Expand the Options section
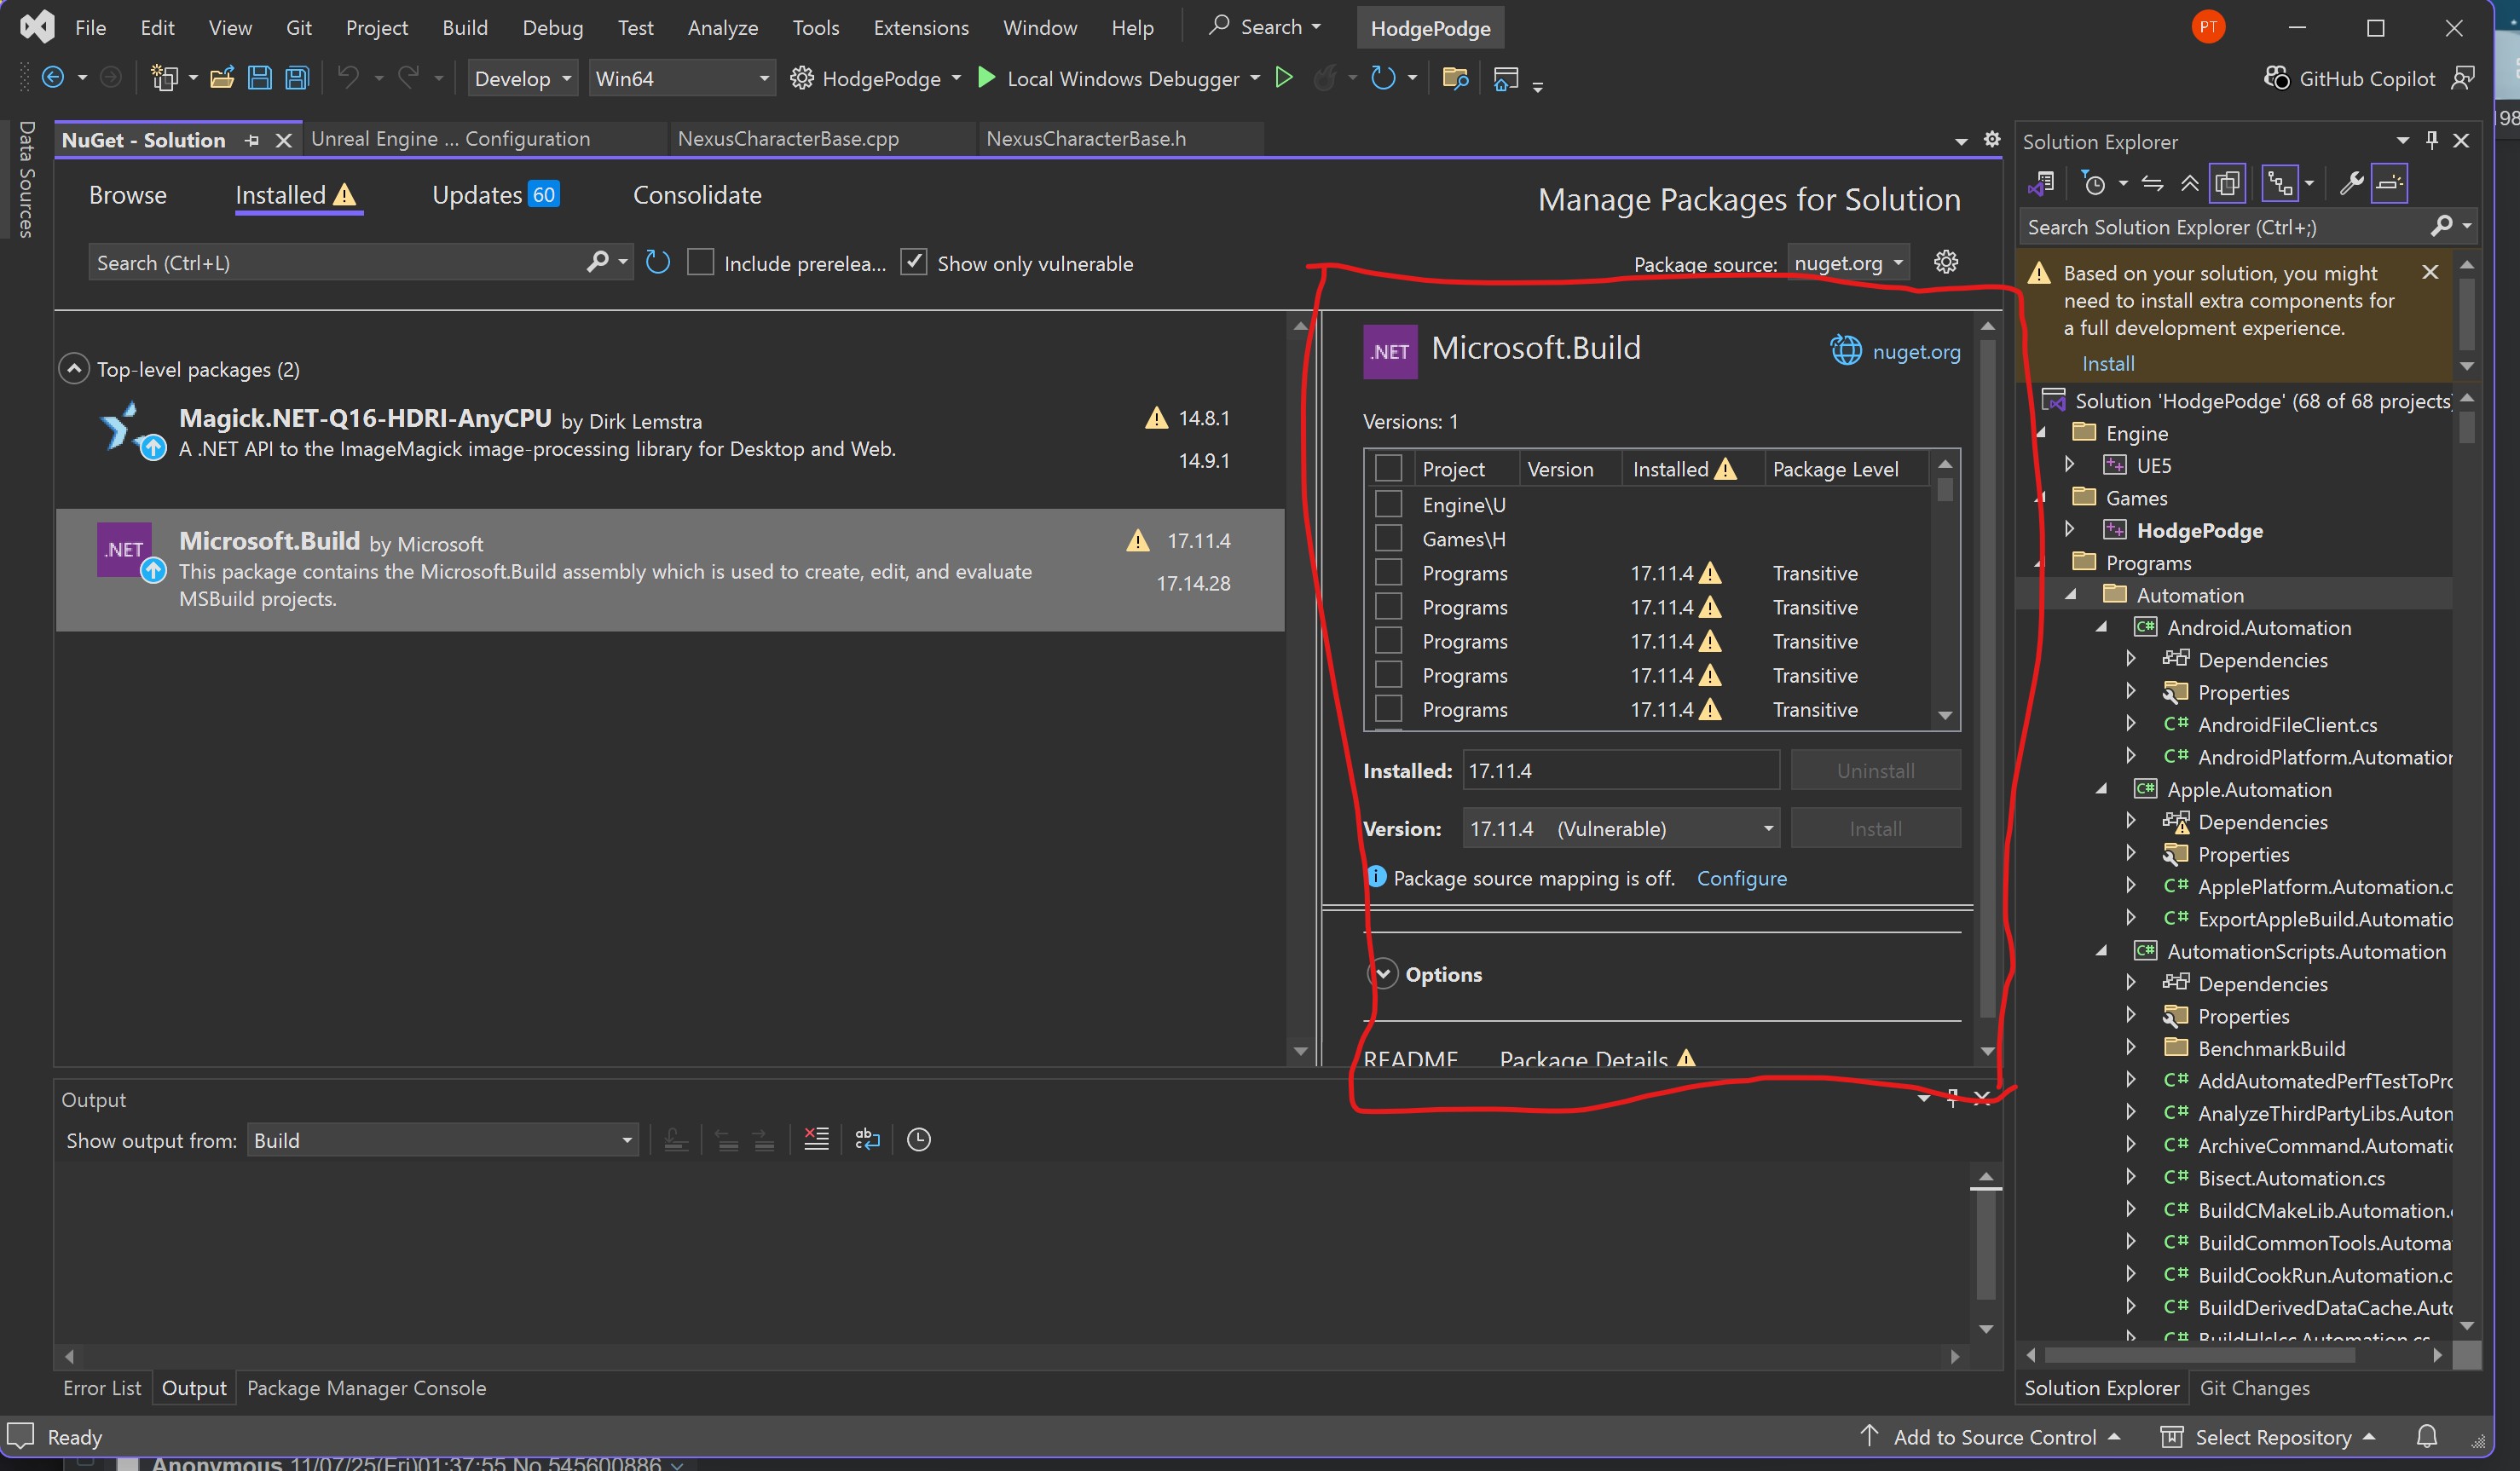Viewport: 2520px width, 1471px height. (x=1383, y=974)
